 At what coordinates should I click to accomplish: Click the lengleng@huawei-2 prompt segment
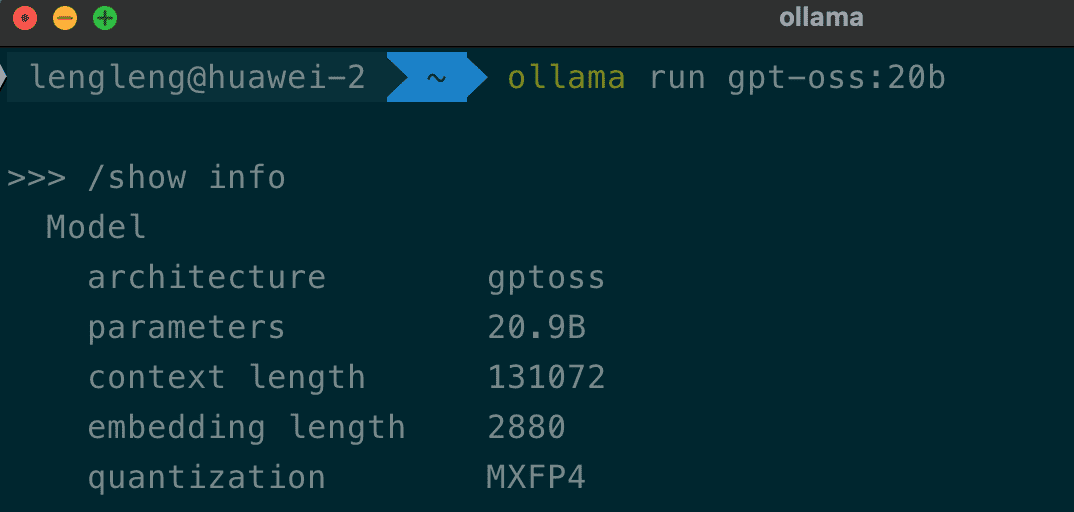196,78
